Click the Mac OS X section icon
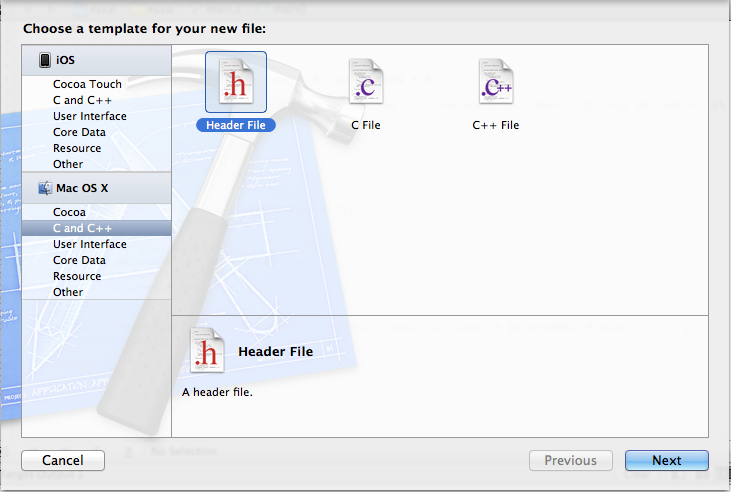This screenshot has height=492, width=731. click(x=45, y=188)
